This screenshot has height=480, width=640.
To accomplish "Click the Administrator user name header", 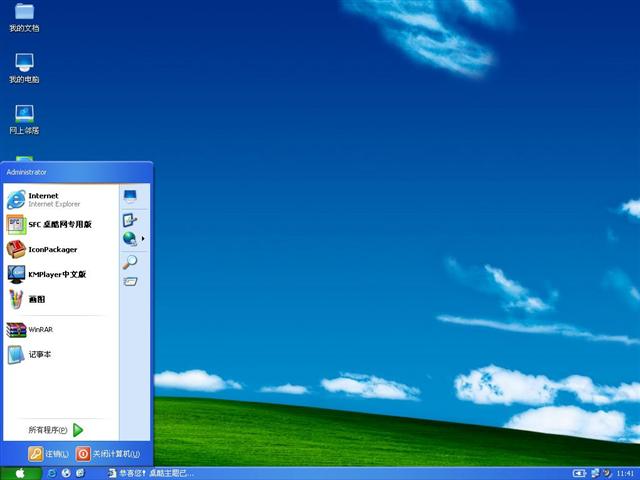I will tap(27, 172).
